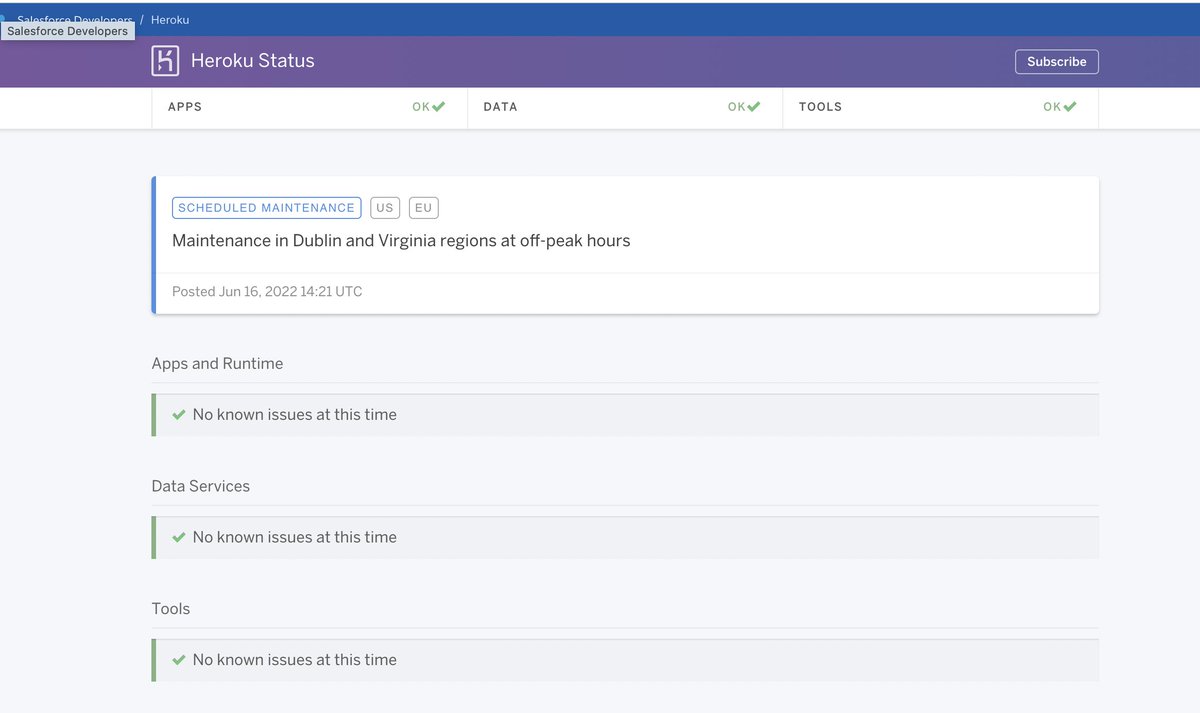Click the green checkmark next to DATA OK
1200x713 pixels.
click(x=754, y=107)
